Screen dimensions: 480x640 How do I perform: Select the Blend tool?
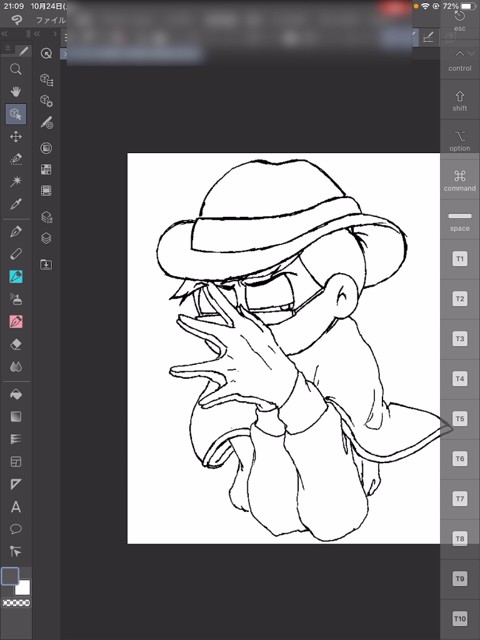(16, 367)
